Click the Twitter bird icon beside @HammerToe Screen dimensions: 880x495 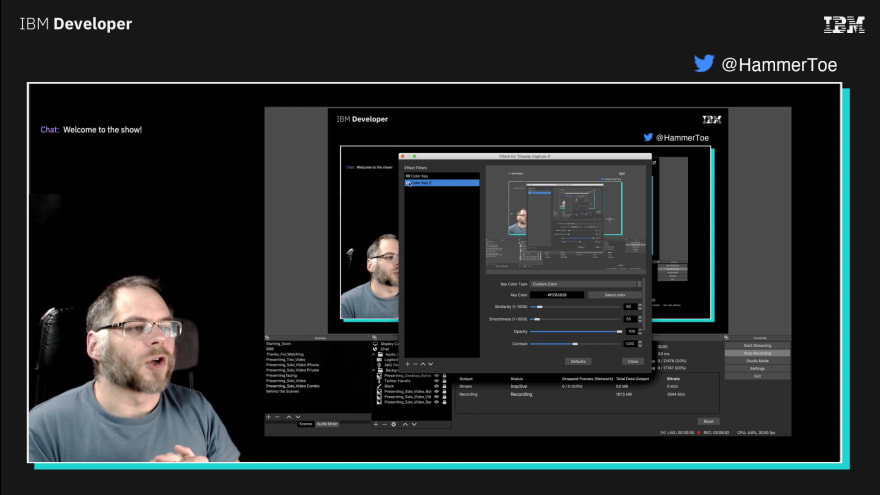pyautogui.click(x=704, y=63)
